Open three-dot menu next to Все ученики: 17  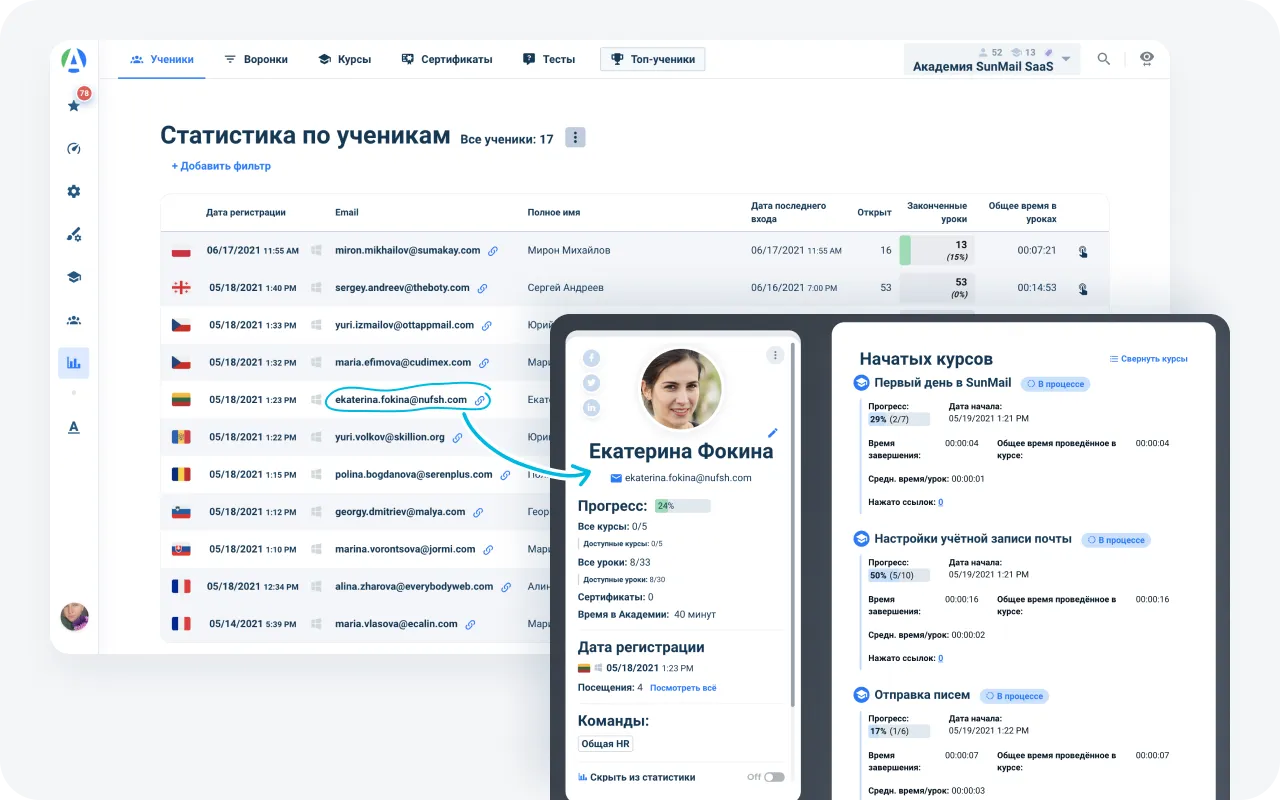coord(575,138)
